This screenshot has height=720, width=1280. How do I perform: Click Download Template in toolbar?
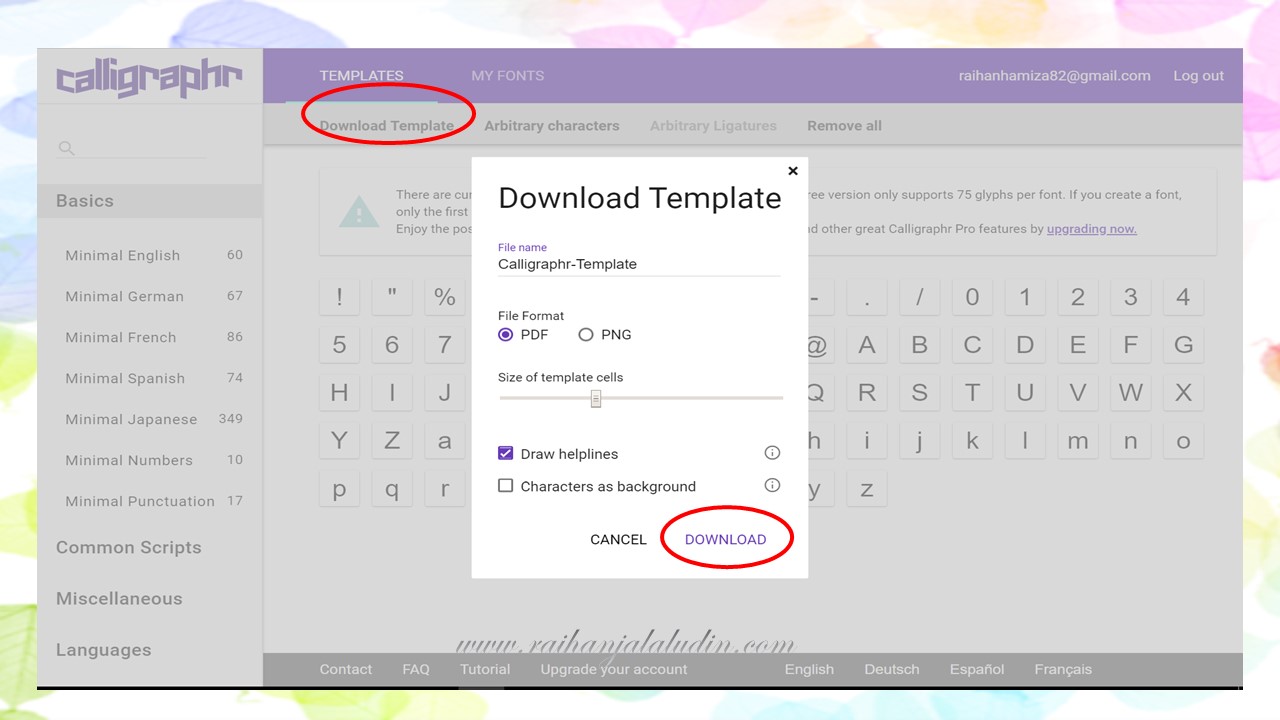387,126
